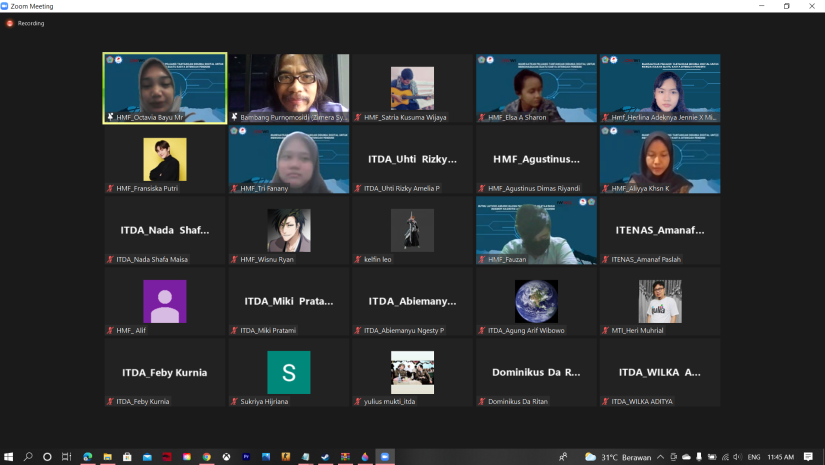
Task: Open Task View from the taskbar
Action: [x=67, y=456]
